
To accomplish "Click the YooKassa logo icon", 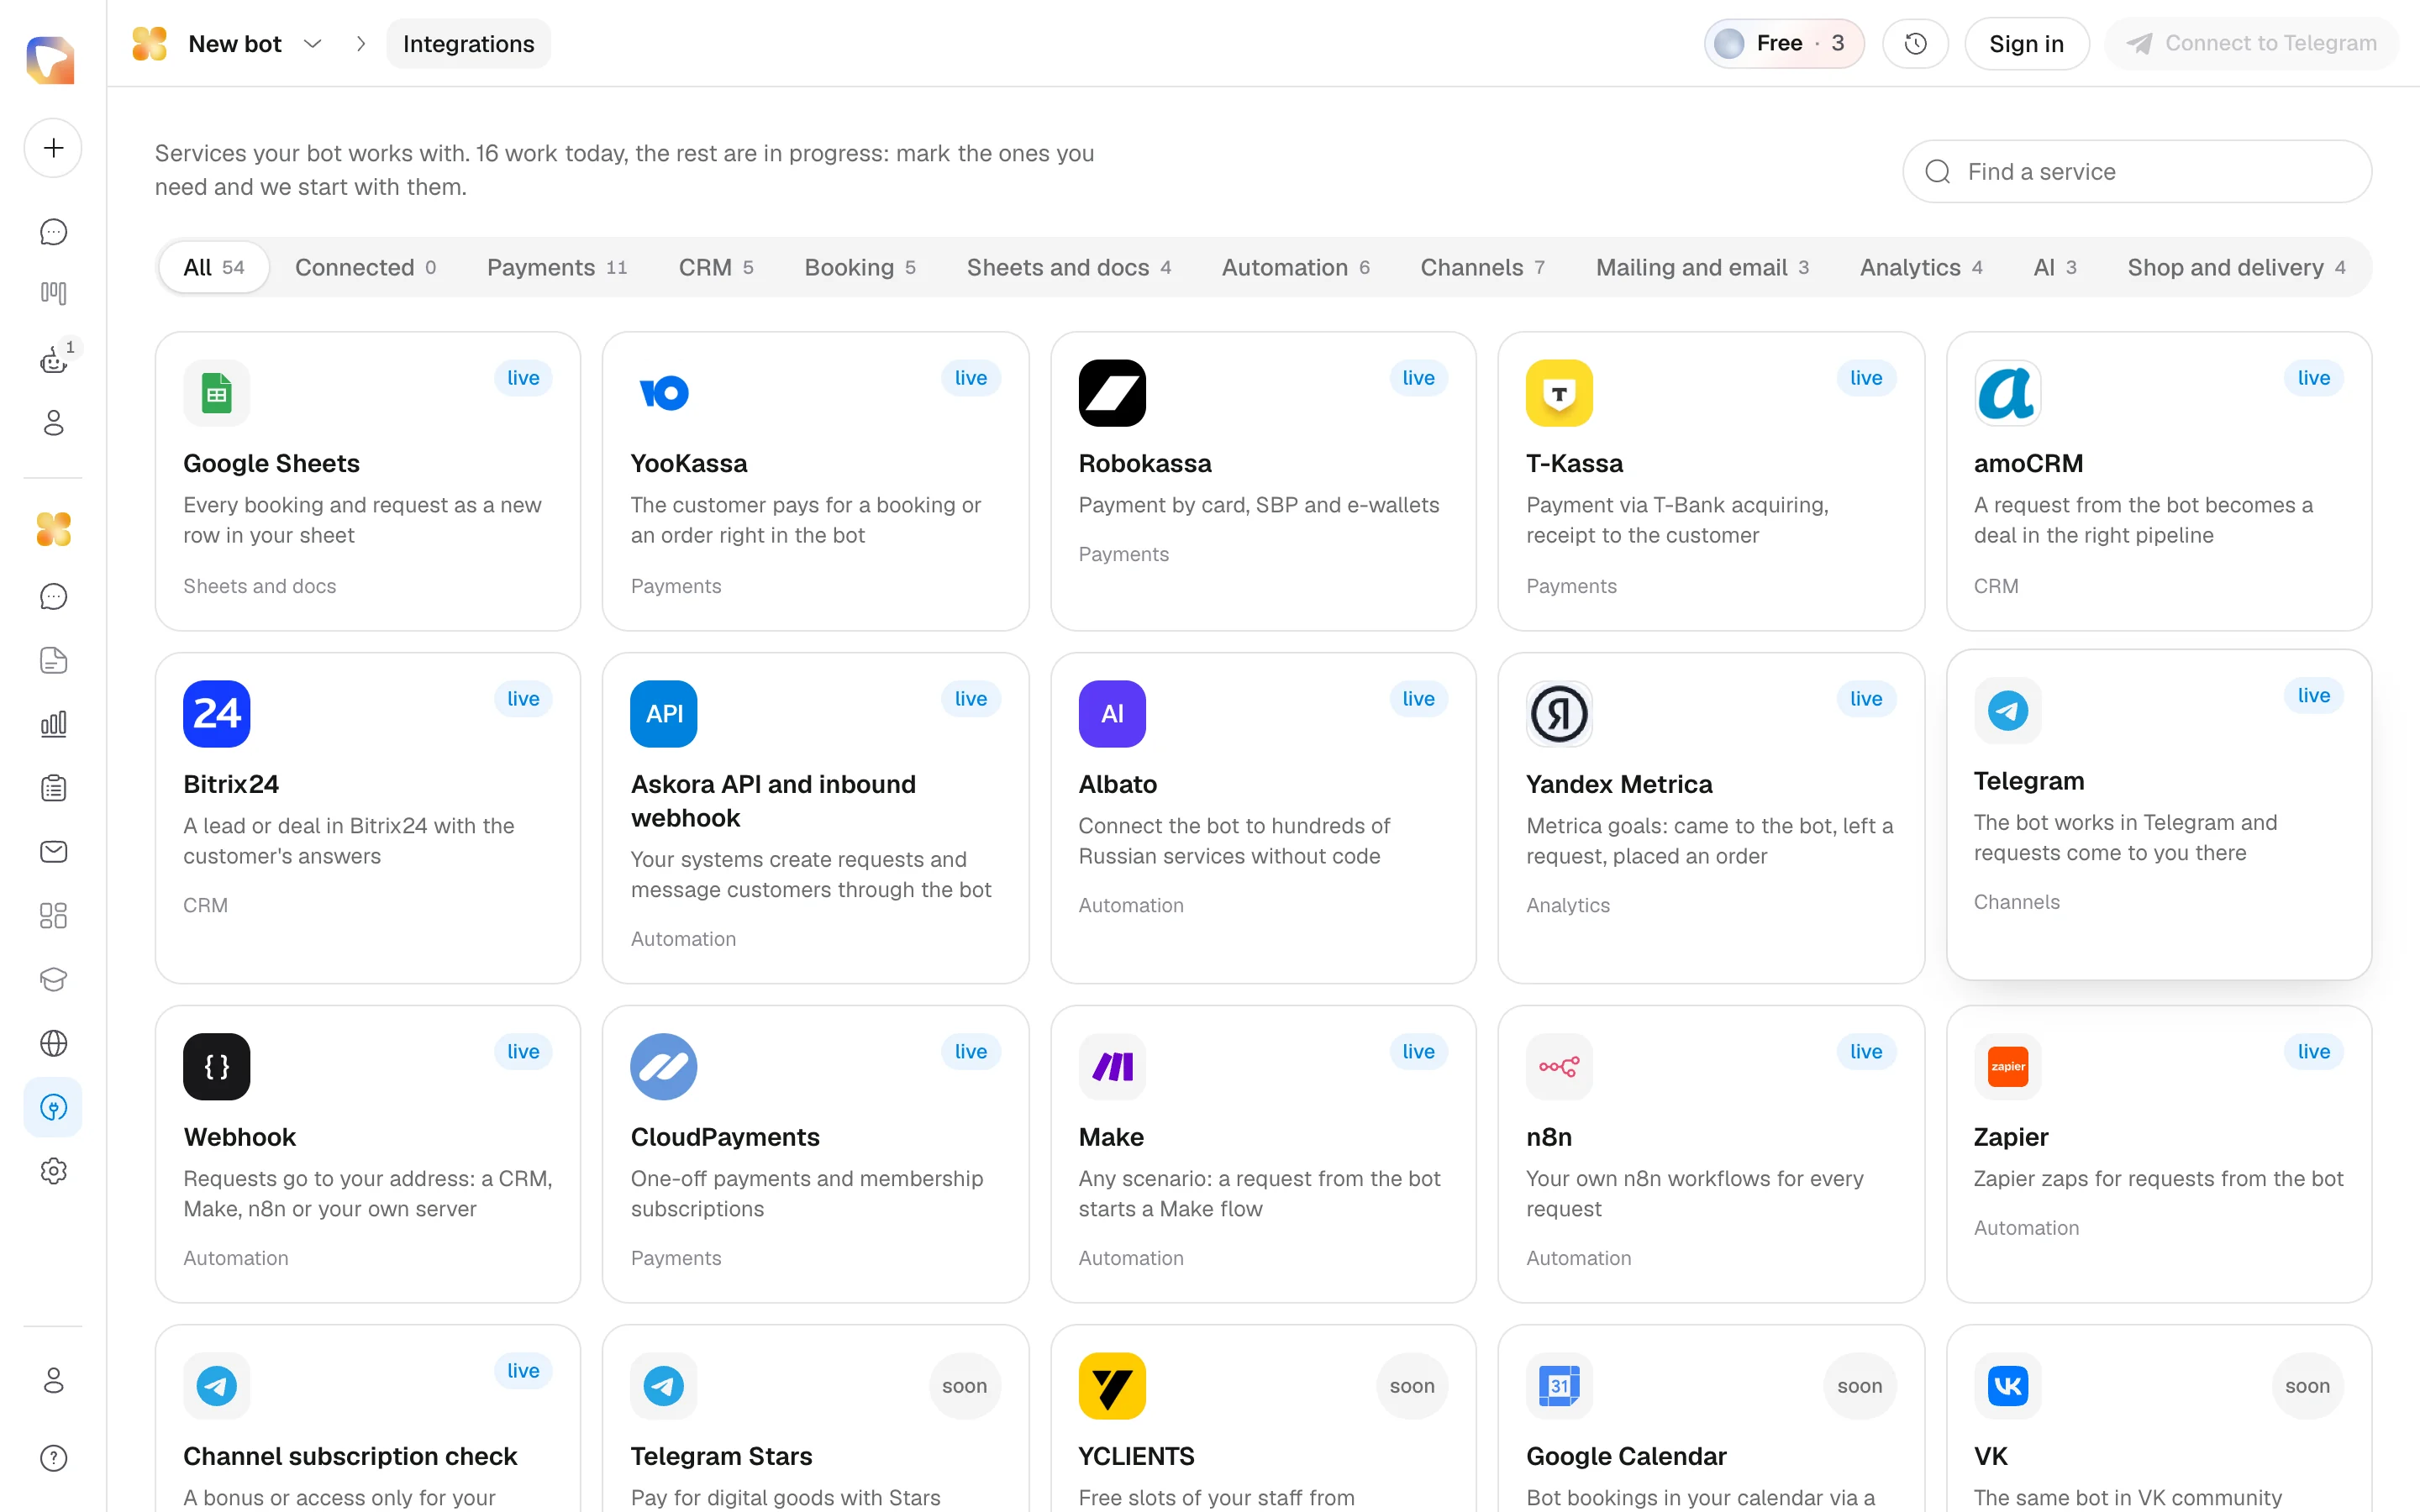I will click(664, 393).
